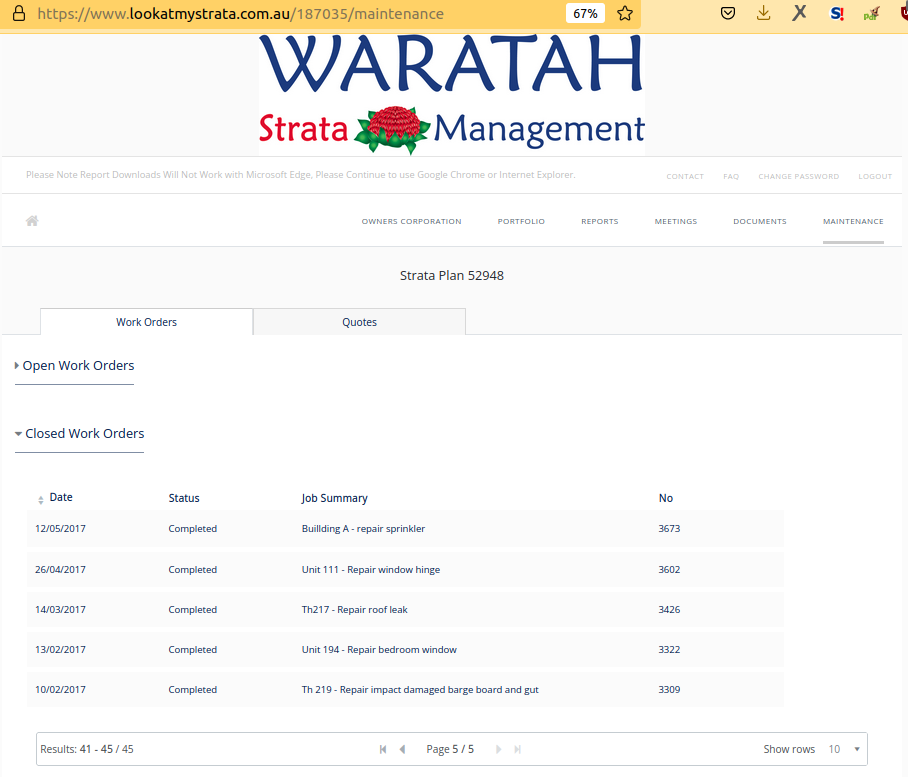Bookmark this page with the star icon
The height and width of the screenshot is (777, 908).
tap(625, 13)
